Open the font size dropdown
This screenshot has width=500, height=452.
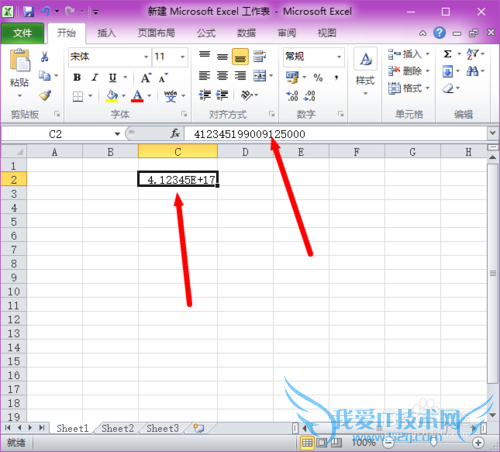pyautogui.click(x=182, y=57)
